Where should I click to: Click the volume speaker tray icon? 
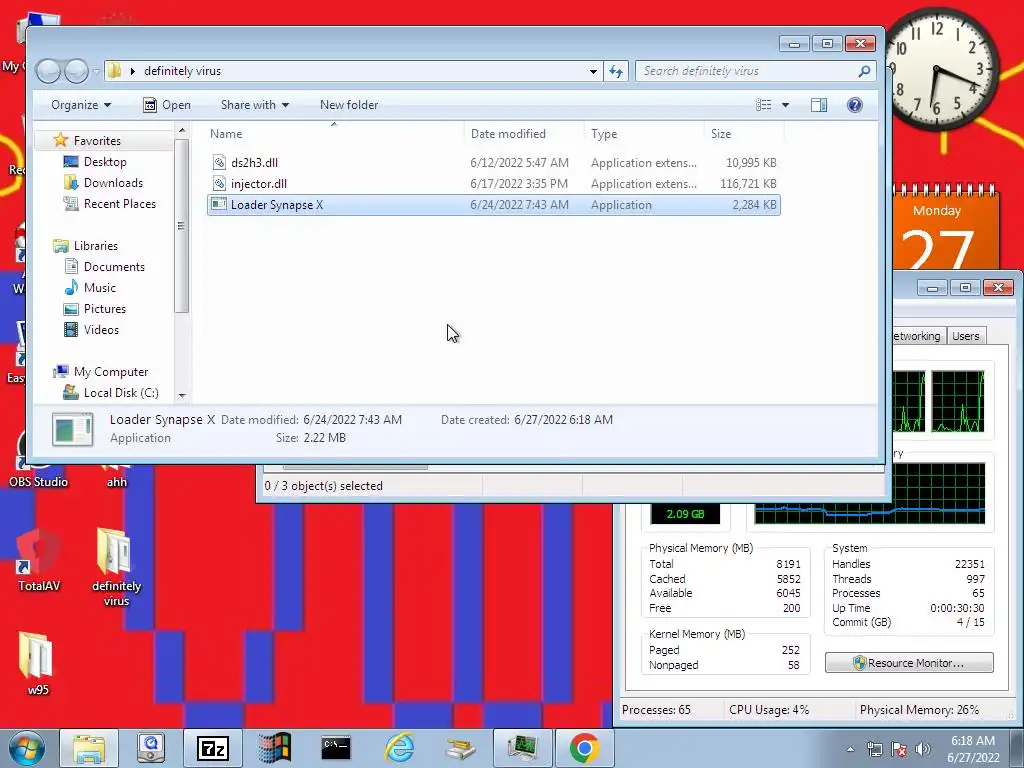(x=922, y=749)
